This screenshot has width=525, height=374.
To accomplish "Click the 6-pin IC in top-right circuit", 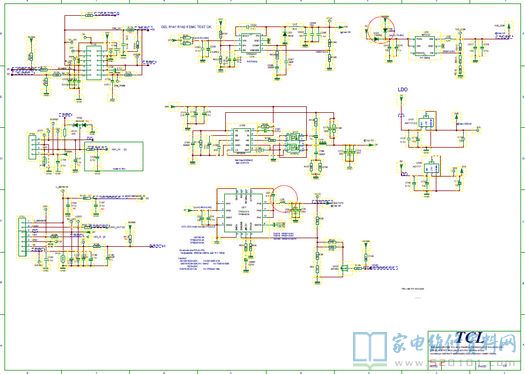I will 425,45.
